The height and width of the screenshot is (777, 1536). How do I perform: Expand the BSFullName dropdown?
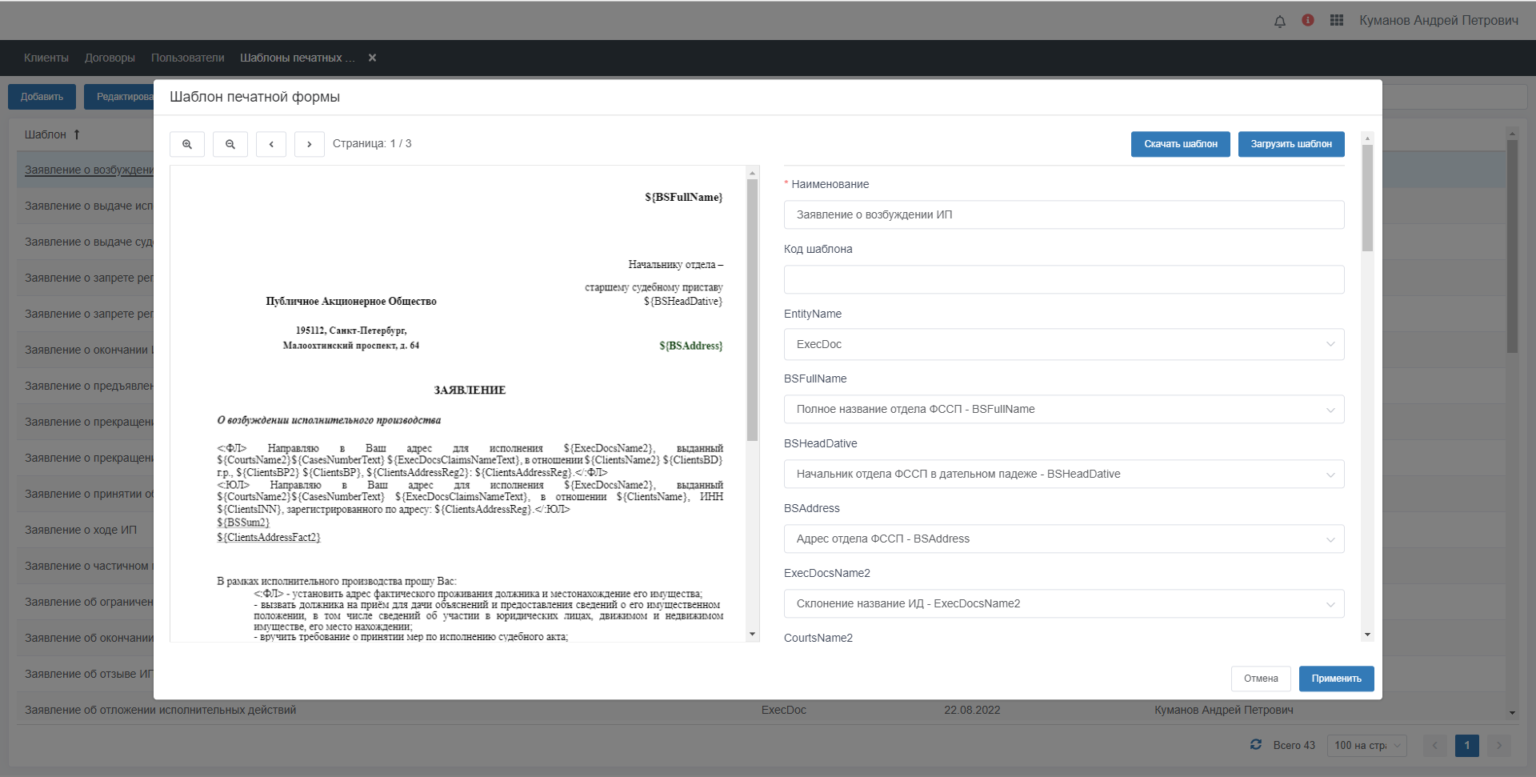tap(1064, 409)
